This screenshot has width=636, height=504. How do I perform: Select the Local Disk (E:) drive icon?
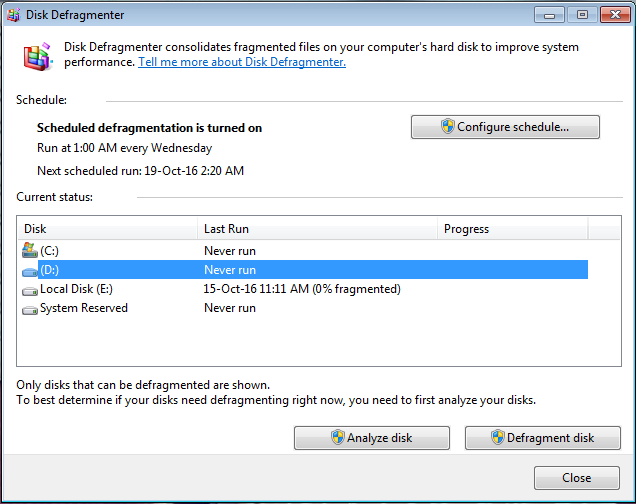click(29, 289)
